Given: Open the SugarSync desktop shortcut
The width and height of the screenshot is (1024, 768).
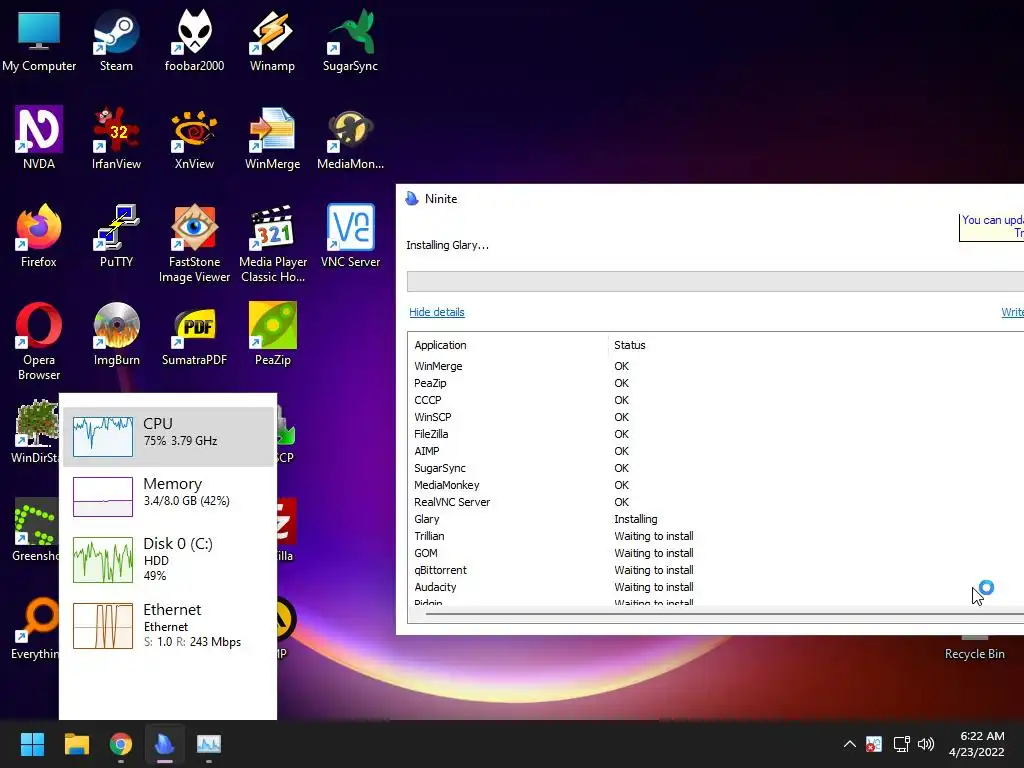Looking at the screenshot, I should pyautogui.click(x=350, y=40).
